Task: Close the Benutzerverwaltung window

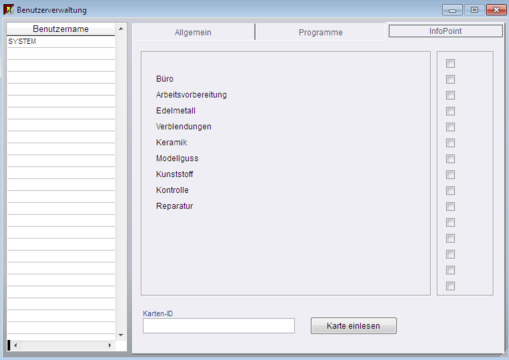Action: [496, 10]
